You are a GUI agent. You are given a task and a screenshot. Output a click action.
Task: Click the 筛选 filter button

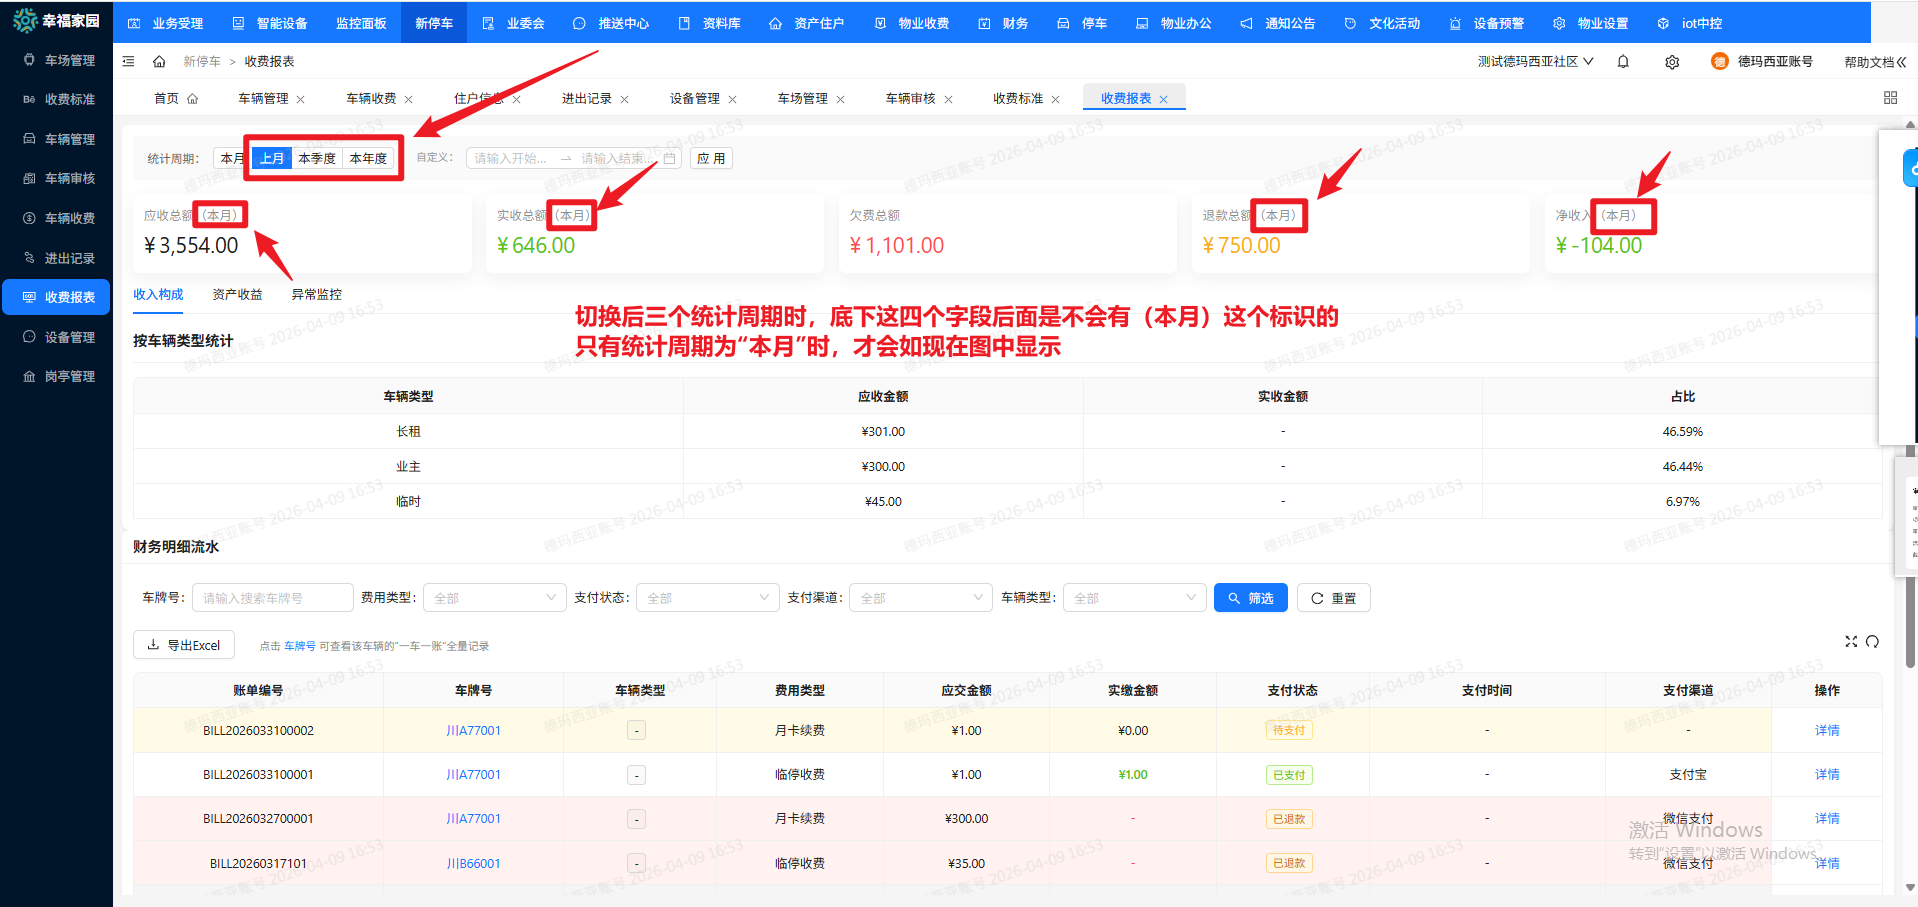coord(1250,598)
